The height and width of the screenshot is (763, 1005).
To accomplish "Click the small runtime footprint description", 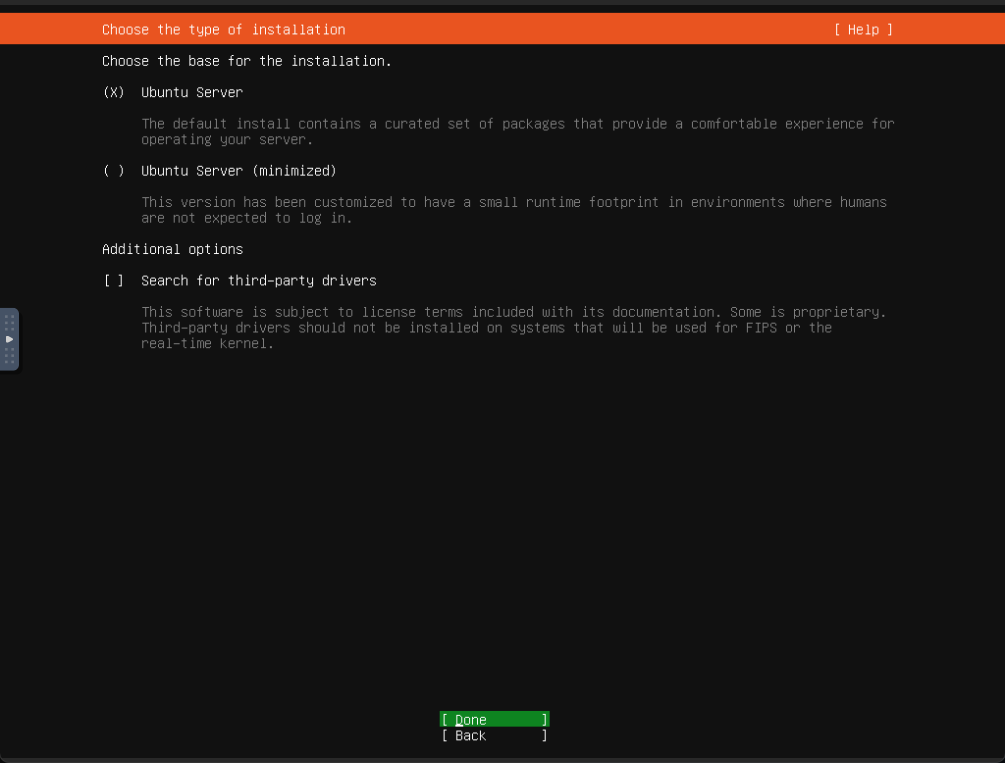I will coord(514,210).
